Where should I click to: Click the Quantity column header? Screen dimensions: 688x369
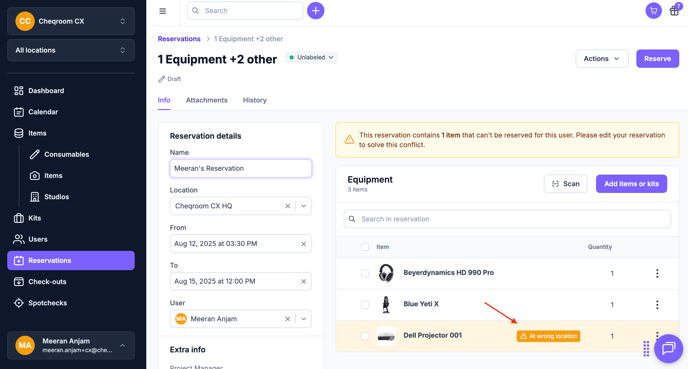599,247
